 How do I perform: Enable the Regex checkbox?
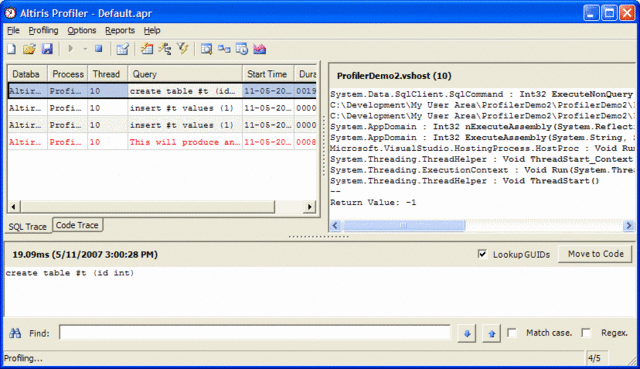(x=586, y=333)
